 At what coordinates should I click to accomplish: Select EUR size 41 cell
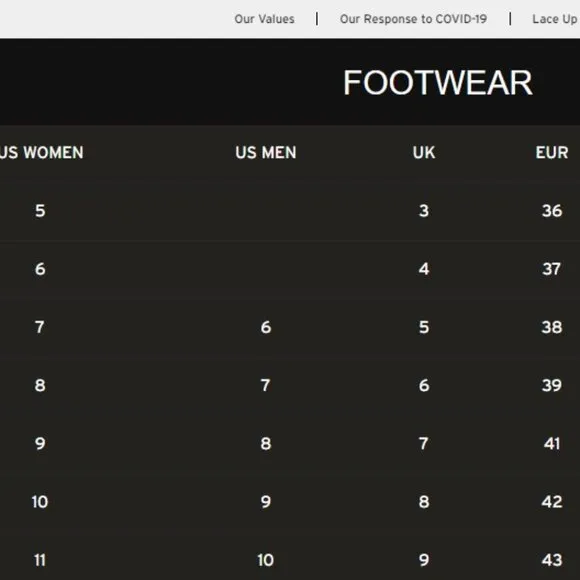552,444
